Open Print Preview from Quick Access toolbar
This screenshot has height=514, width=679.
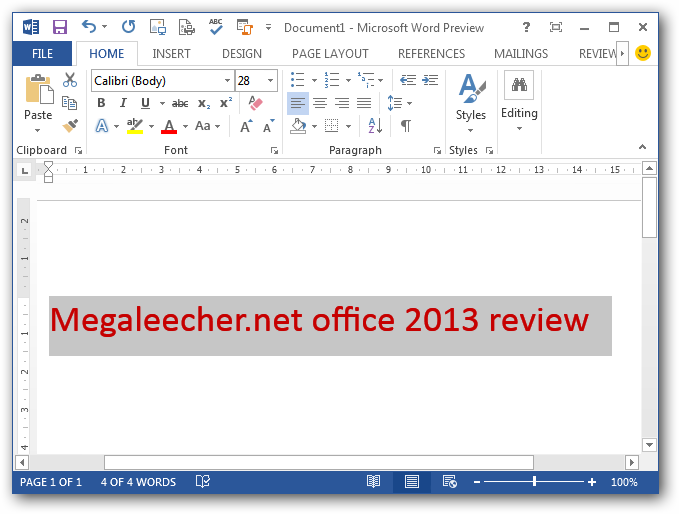186,27
